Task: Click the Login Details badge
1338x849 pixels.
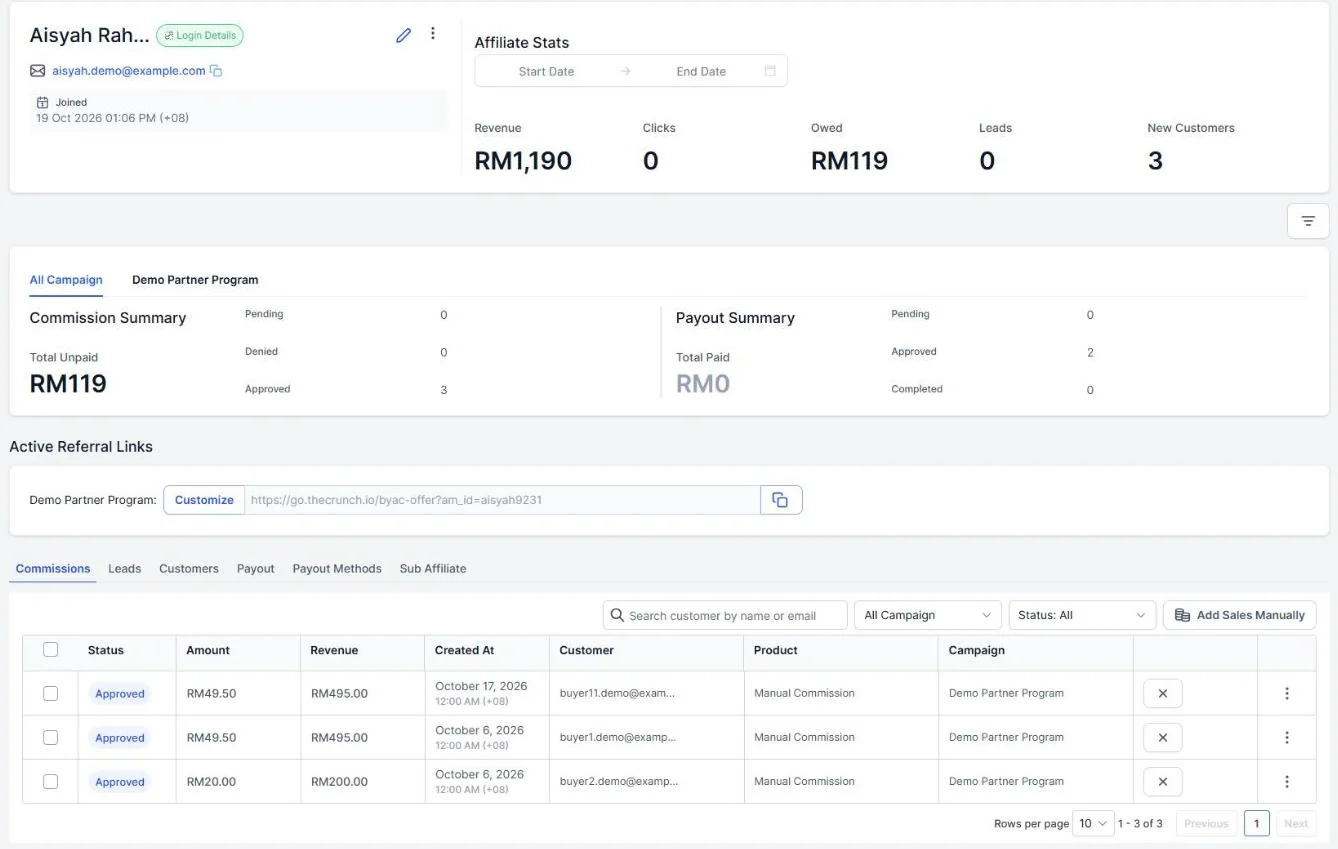Action: click(x=200, y=35)
